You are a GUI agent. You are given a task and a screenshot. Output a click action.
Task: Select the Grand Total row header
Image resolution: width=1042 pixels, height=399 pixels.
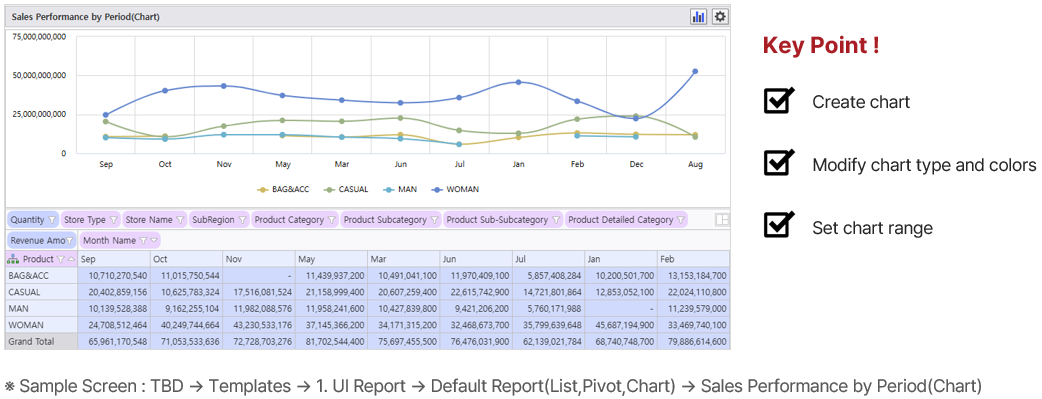[41, 342]
